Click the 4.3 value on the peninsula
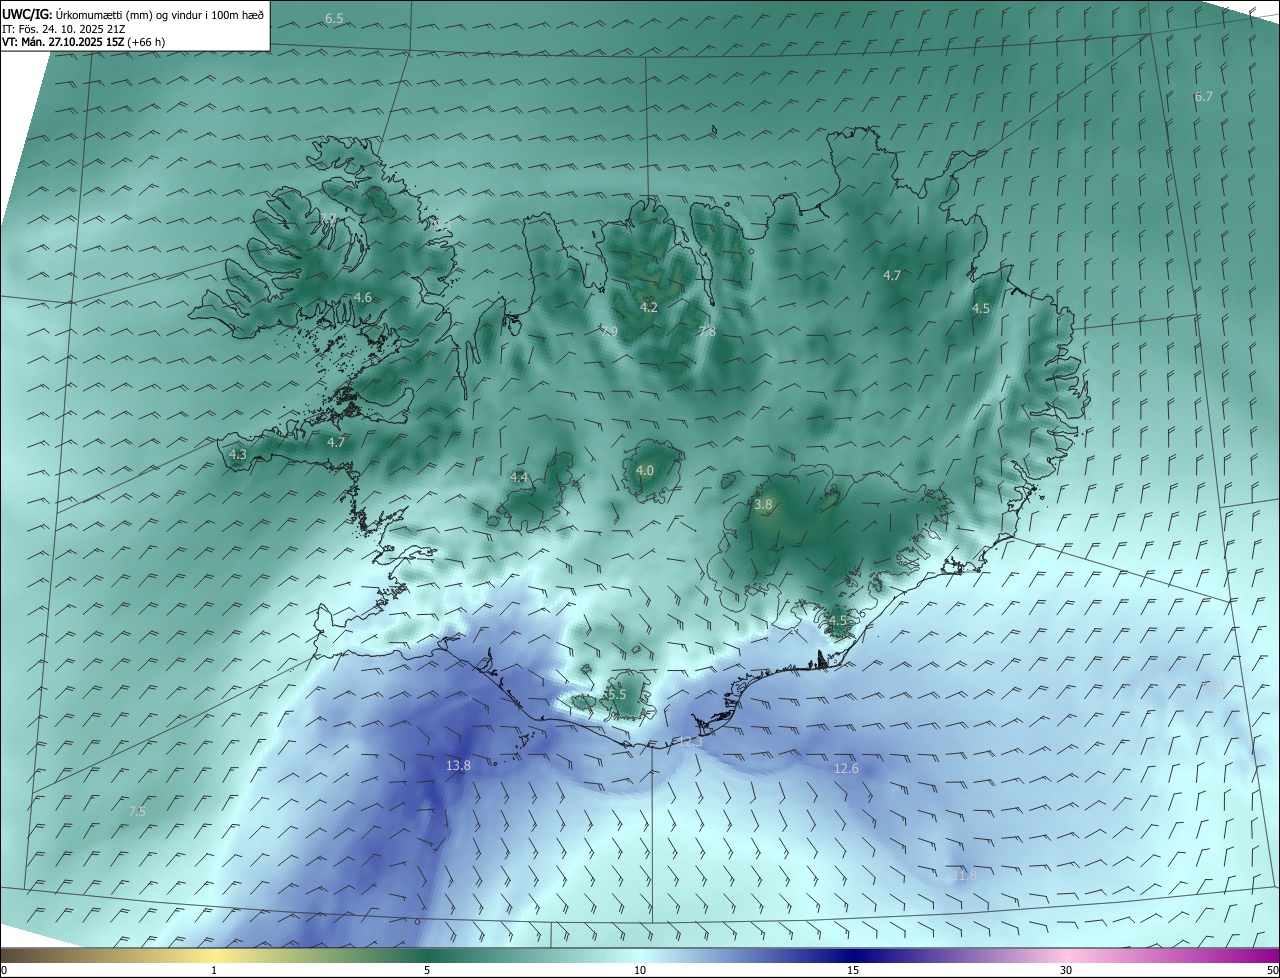The image size is (1280, 978). (238, 454)
